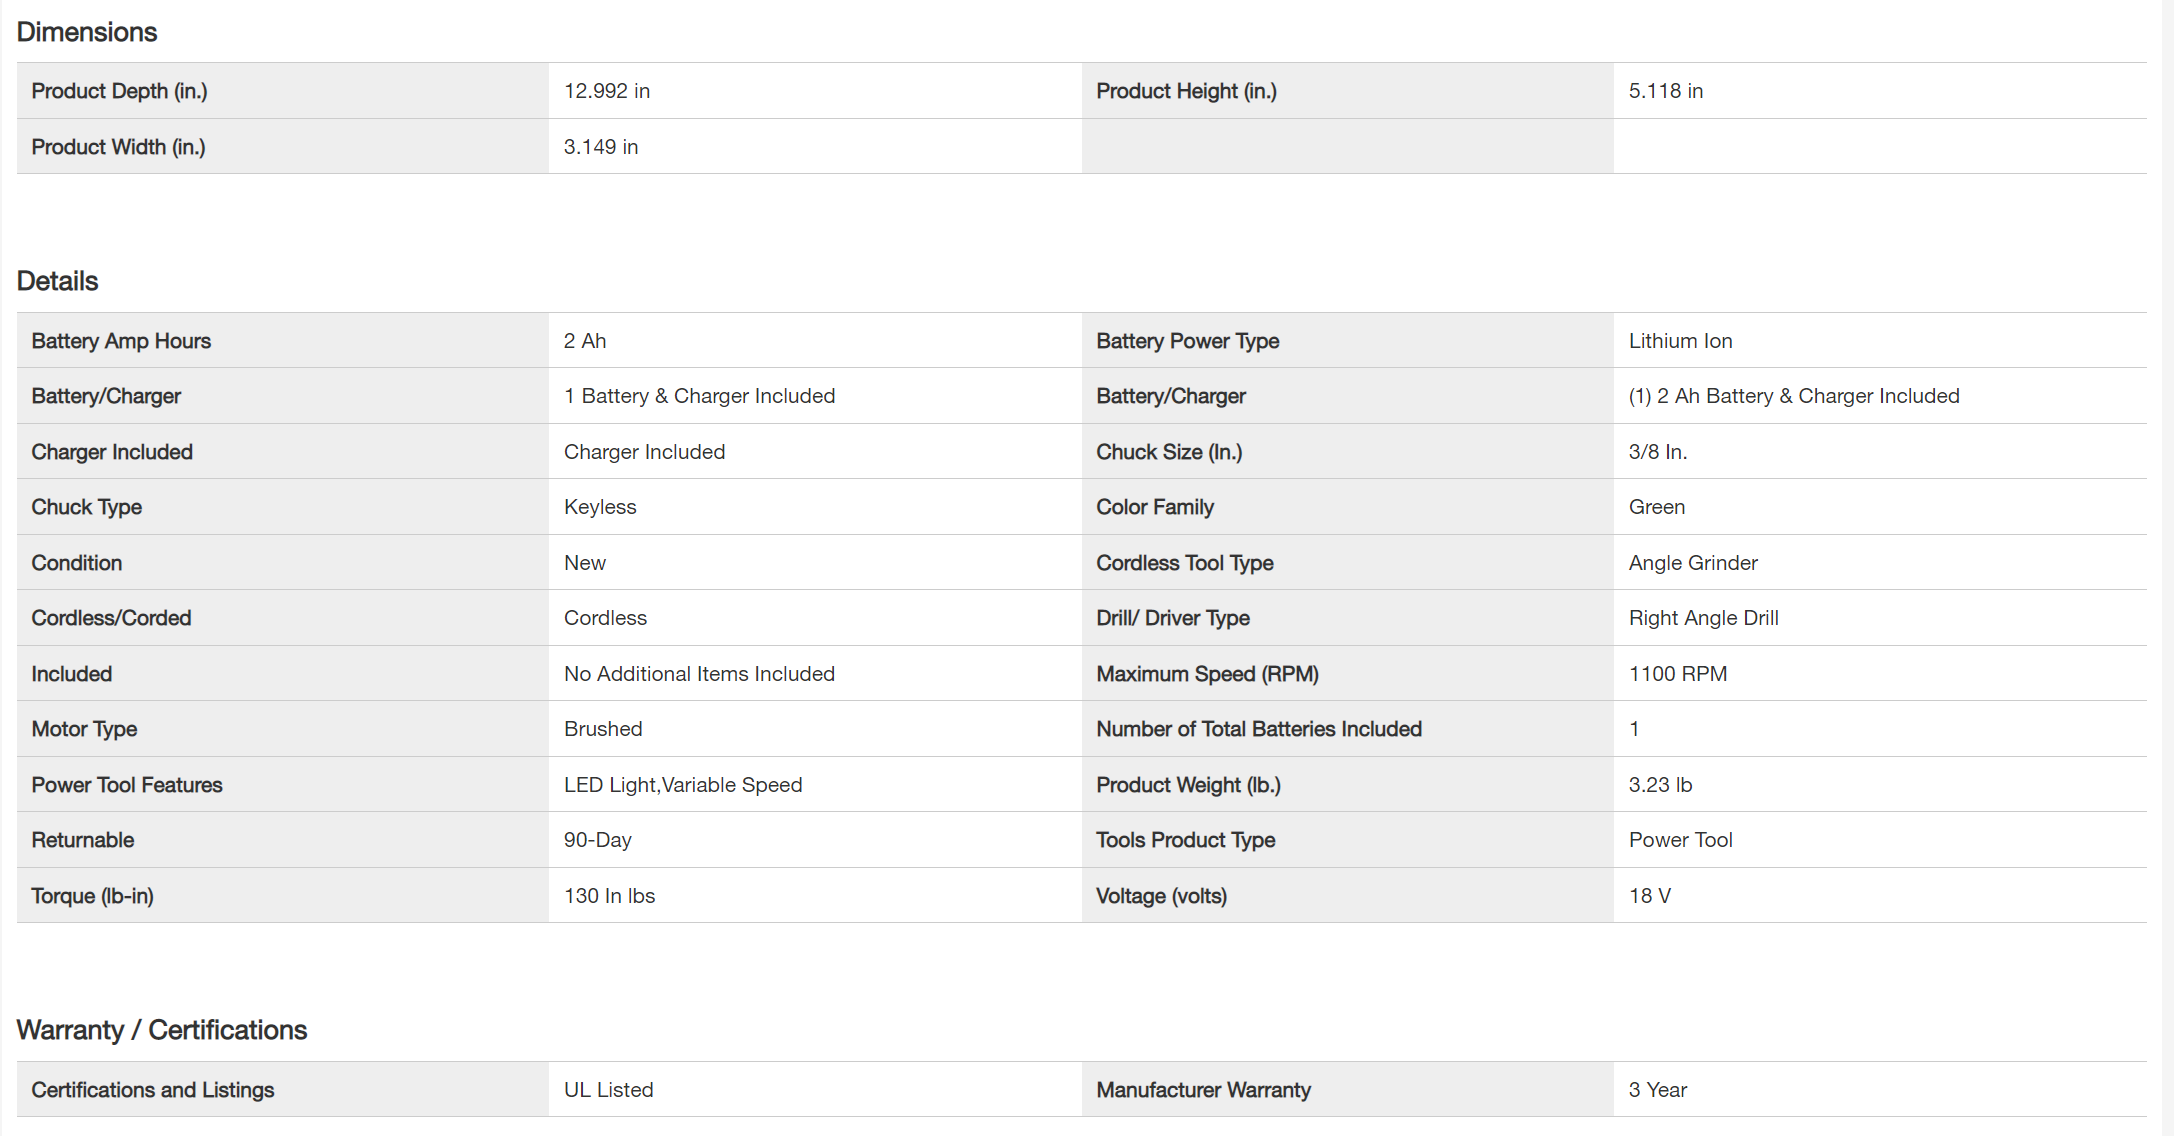Select the Keyless chuck type value
Image resolution: width=2174 pixels, height=1136 pixels.
600,507
